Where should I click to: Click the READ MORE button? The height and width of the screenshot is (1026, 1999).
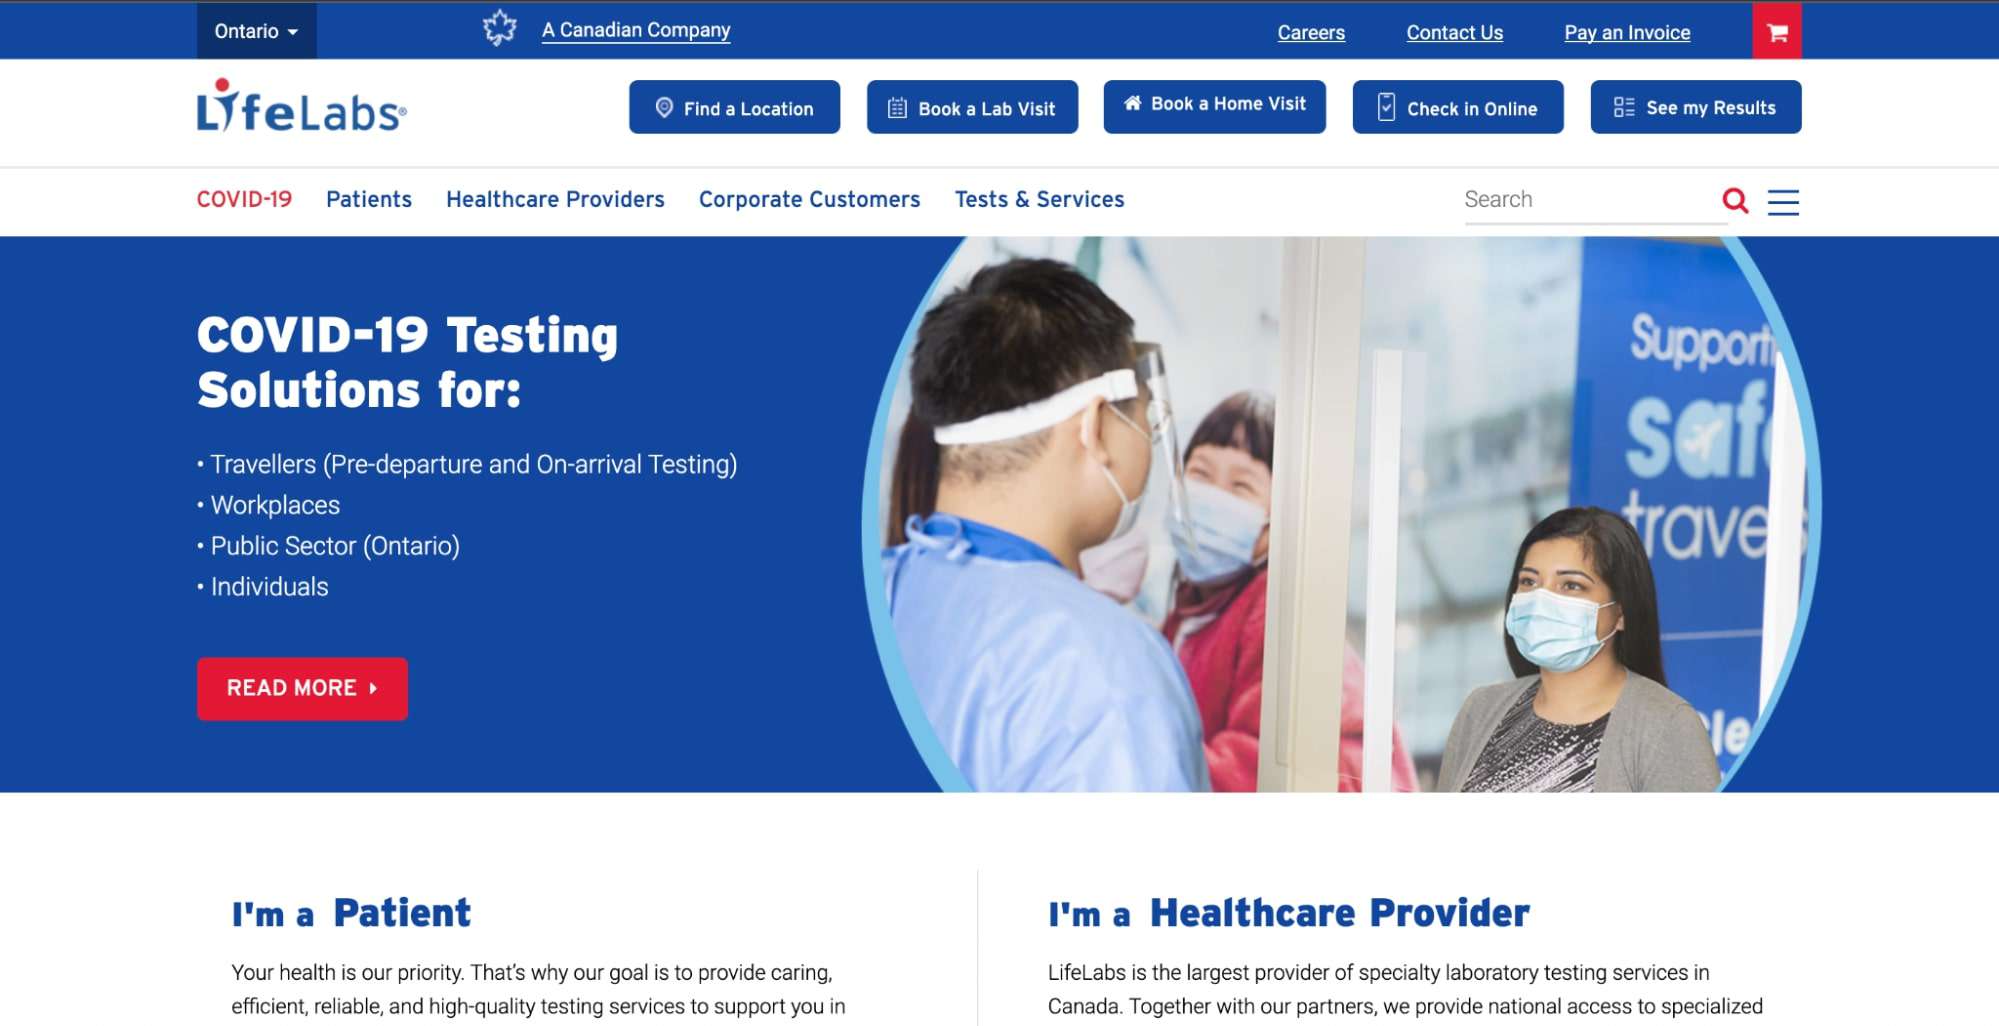tap(302, 688)
